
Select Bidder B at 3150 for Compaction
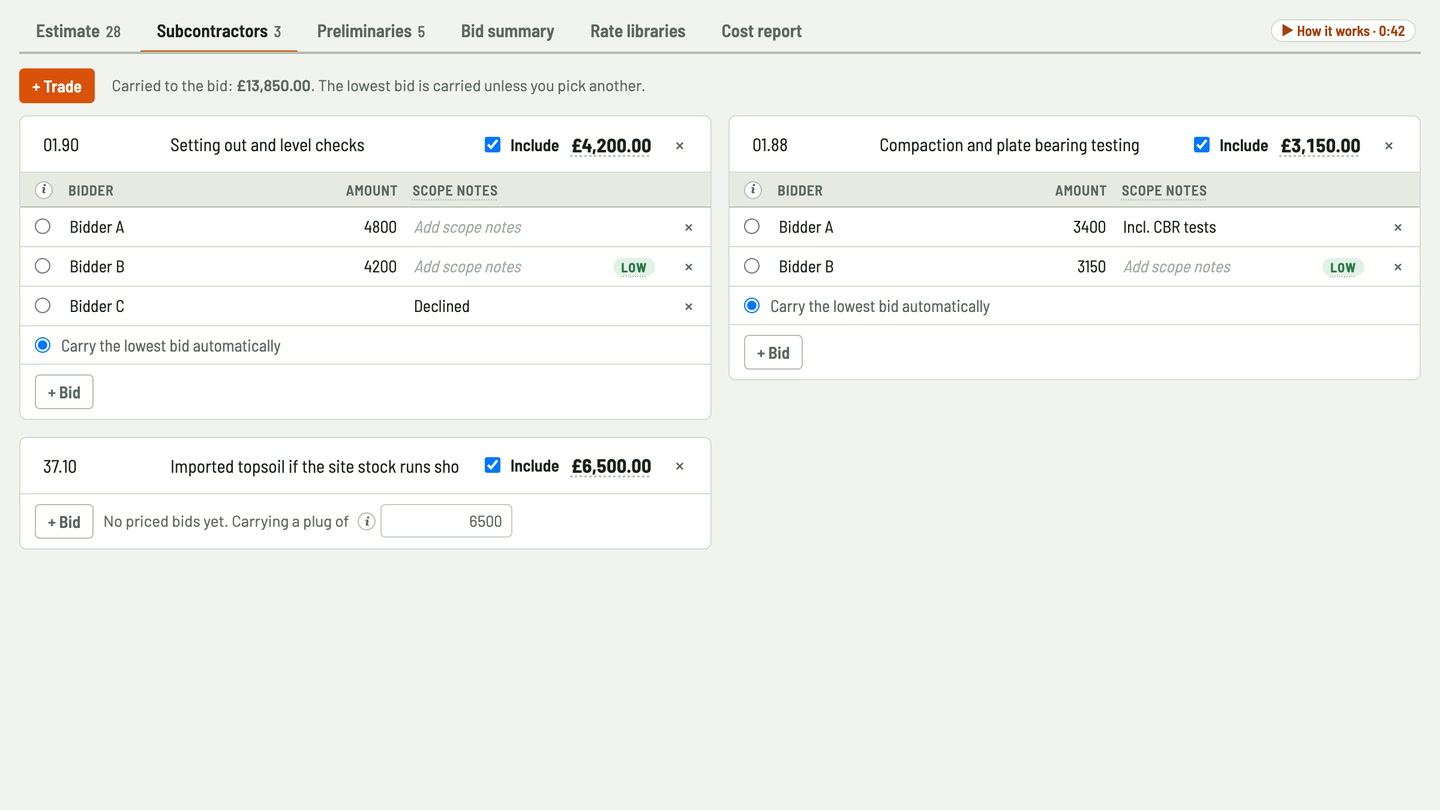pyautogui.click(x=752, y=266)
